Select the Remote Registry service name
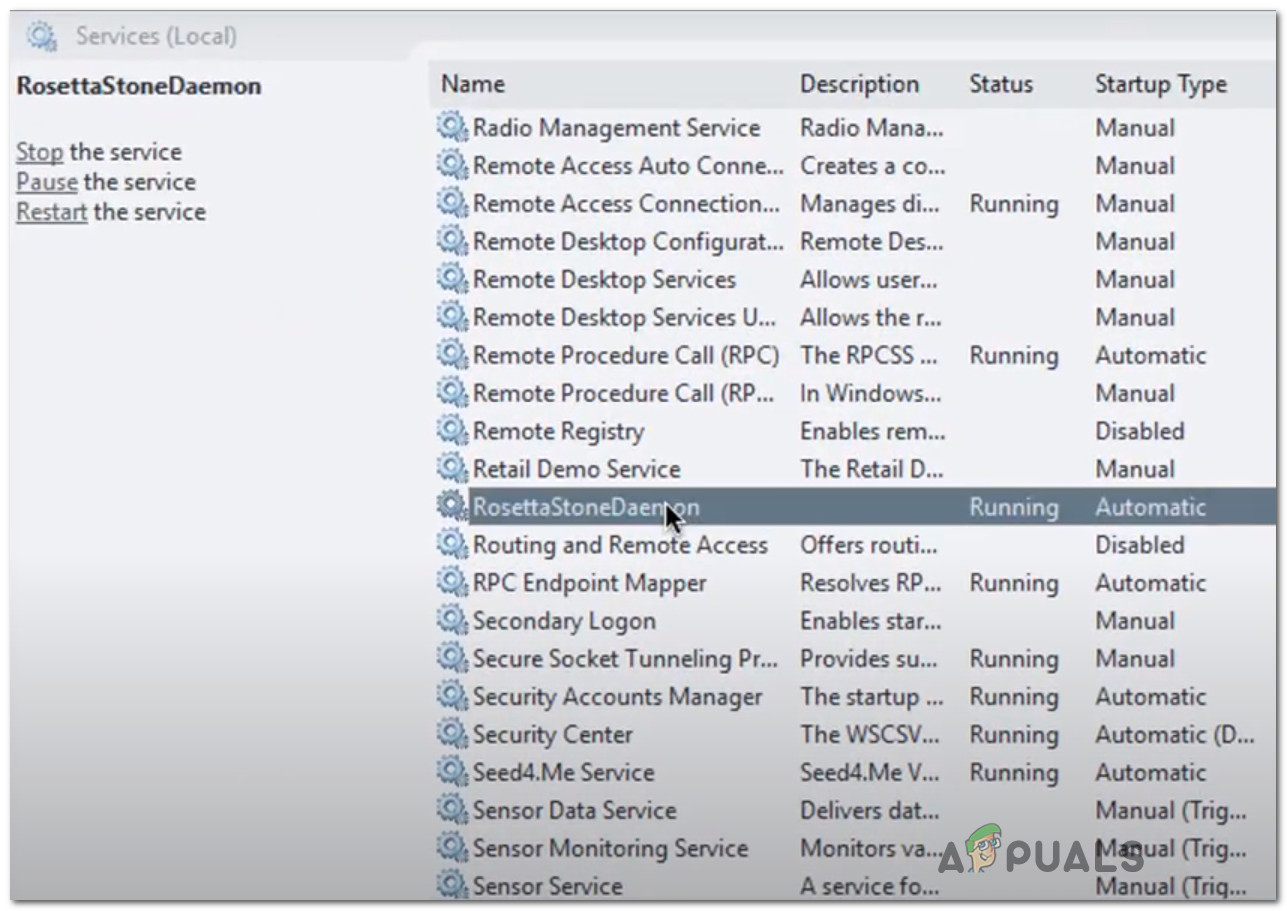The image size is (1287, 911). click(x=558, y=432)
